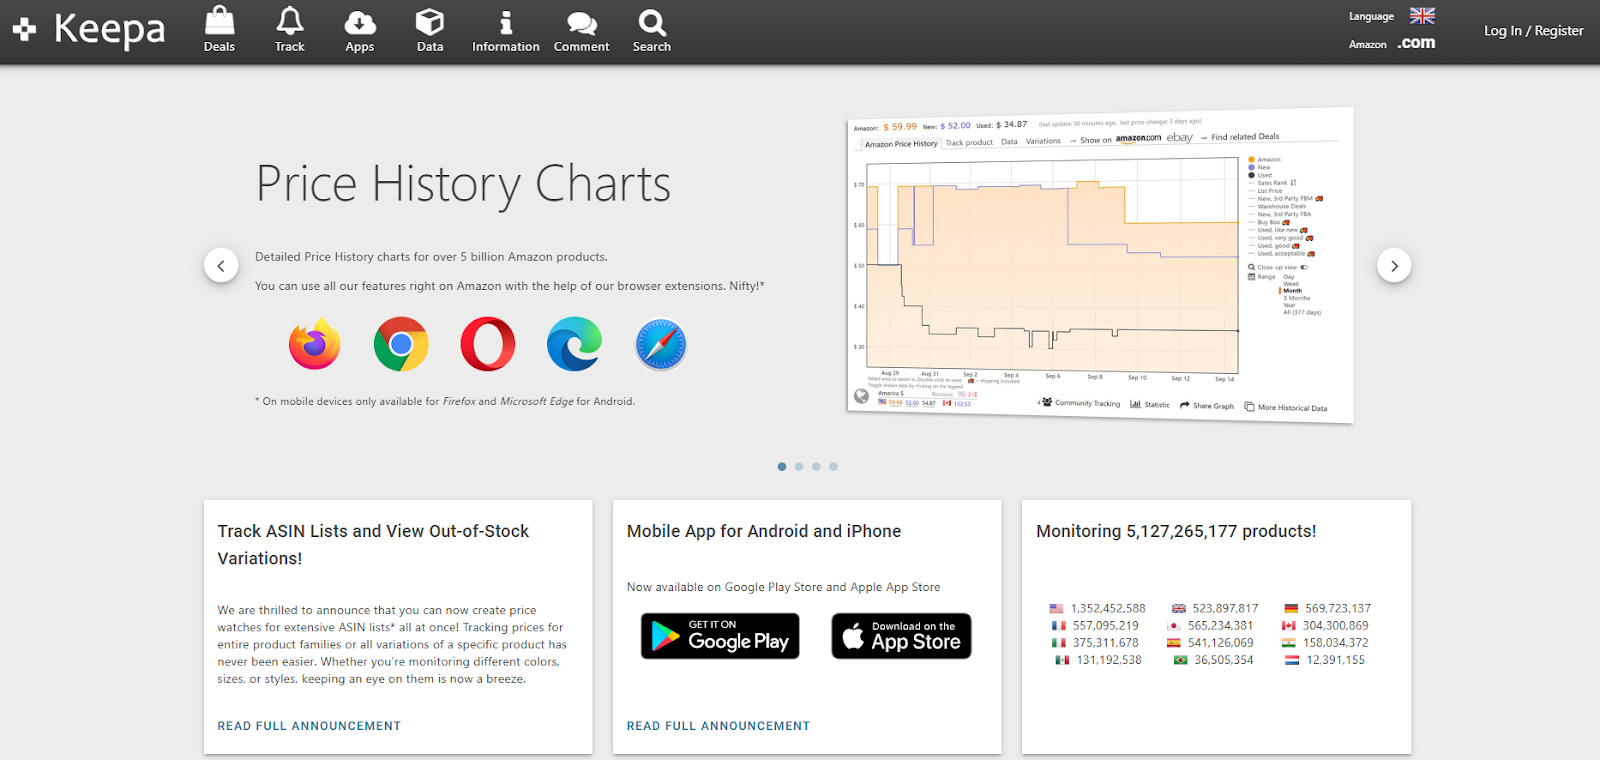Switch to the second carousel slide dot
Screen dimensions: 1600x760
pyautogui.click(x=799, y=467)
